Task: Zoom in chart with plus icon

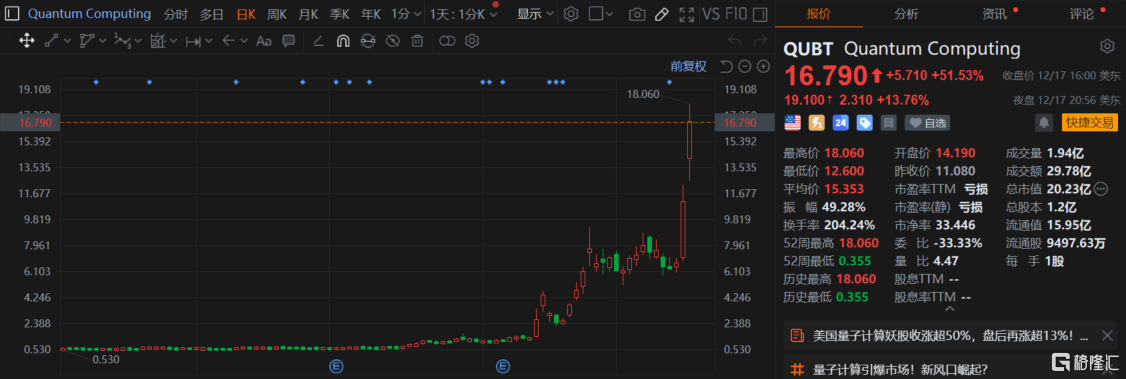Action: (763, 67)
